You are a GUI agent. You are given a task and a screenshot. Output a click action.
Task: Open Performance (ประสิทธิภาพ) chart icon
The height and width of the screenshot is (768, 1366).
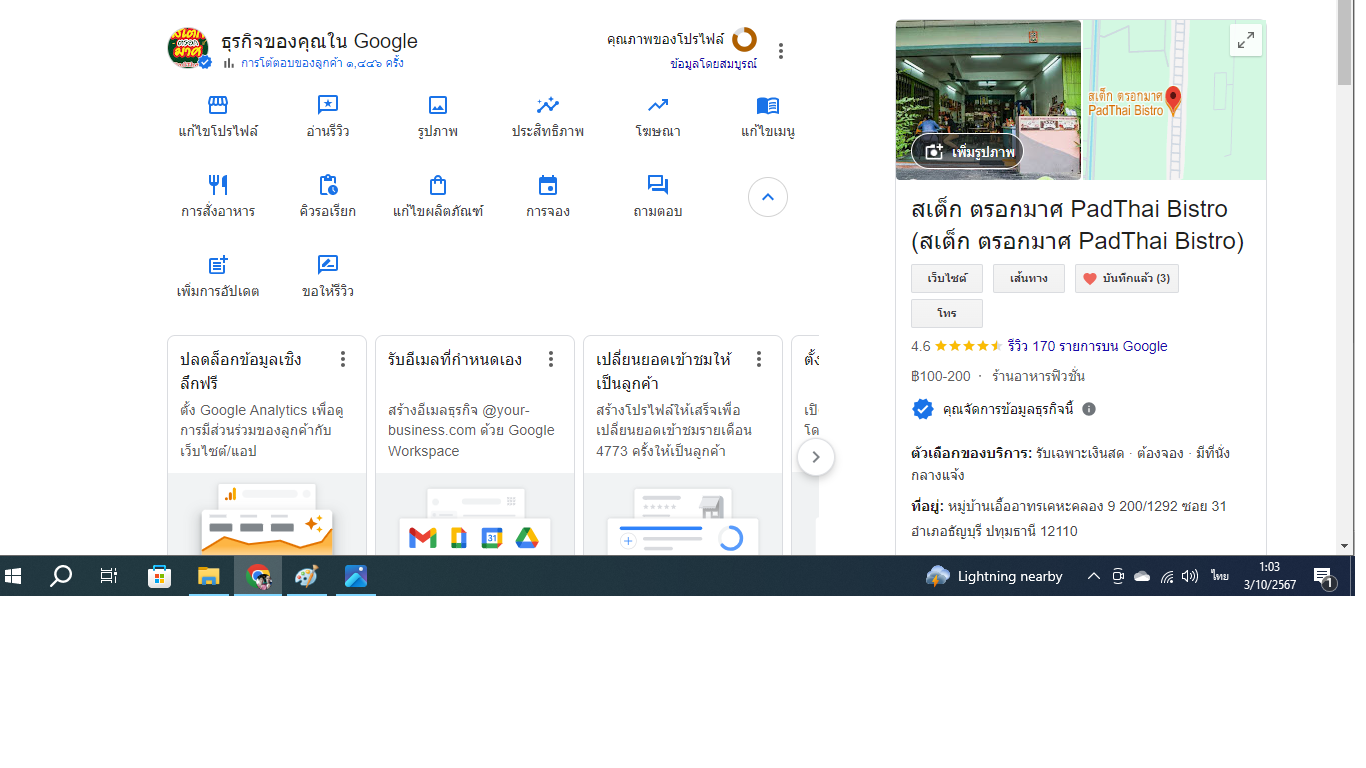click(x=548, y=106)
